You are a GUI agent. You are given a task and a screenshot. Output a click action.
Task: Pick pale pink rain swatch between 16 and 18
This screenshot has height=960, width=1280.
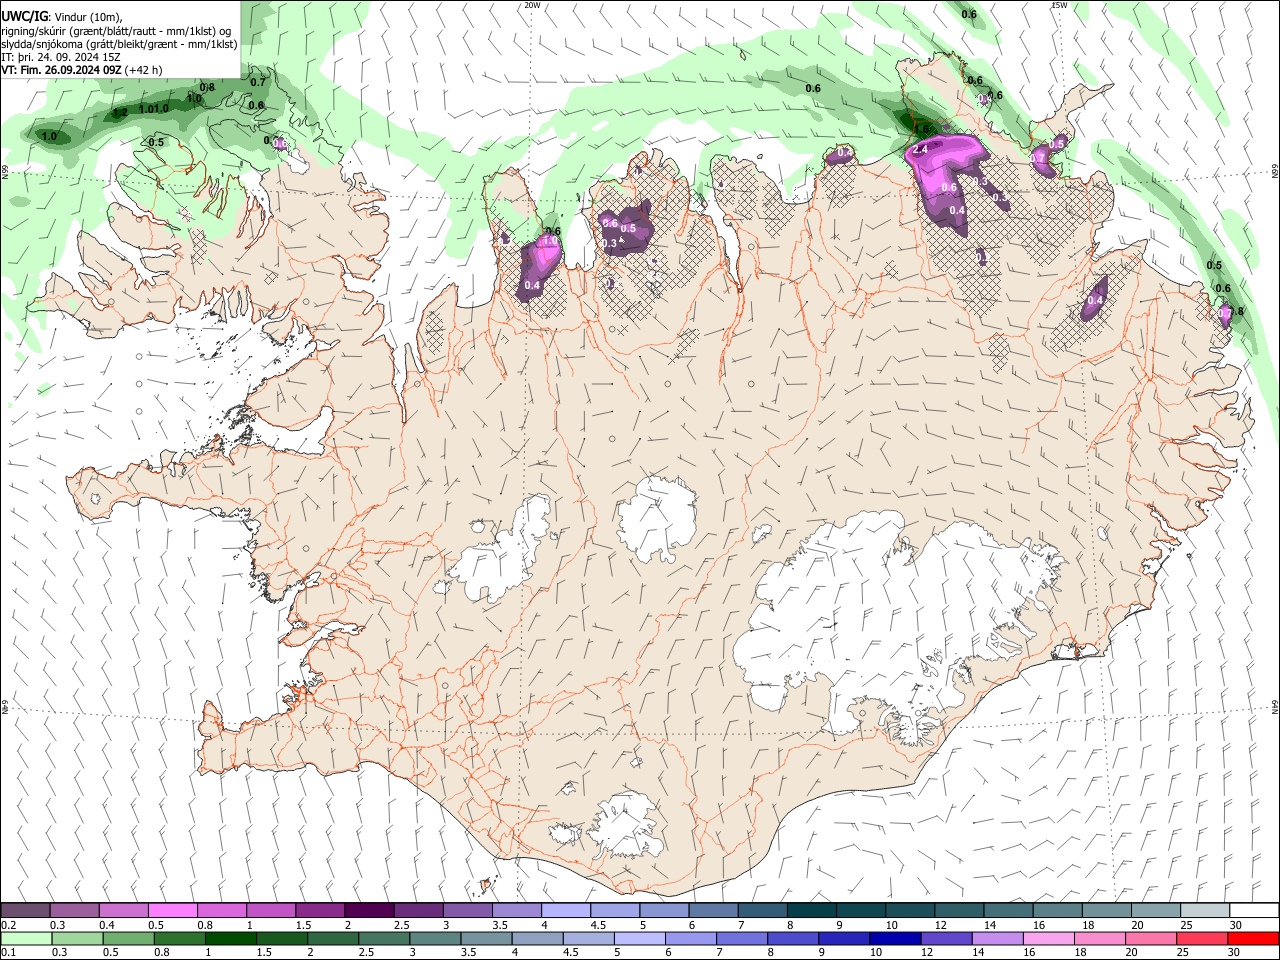click(x=1047, y=939)
